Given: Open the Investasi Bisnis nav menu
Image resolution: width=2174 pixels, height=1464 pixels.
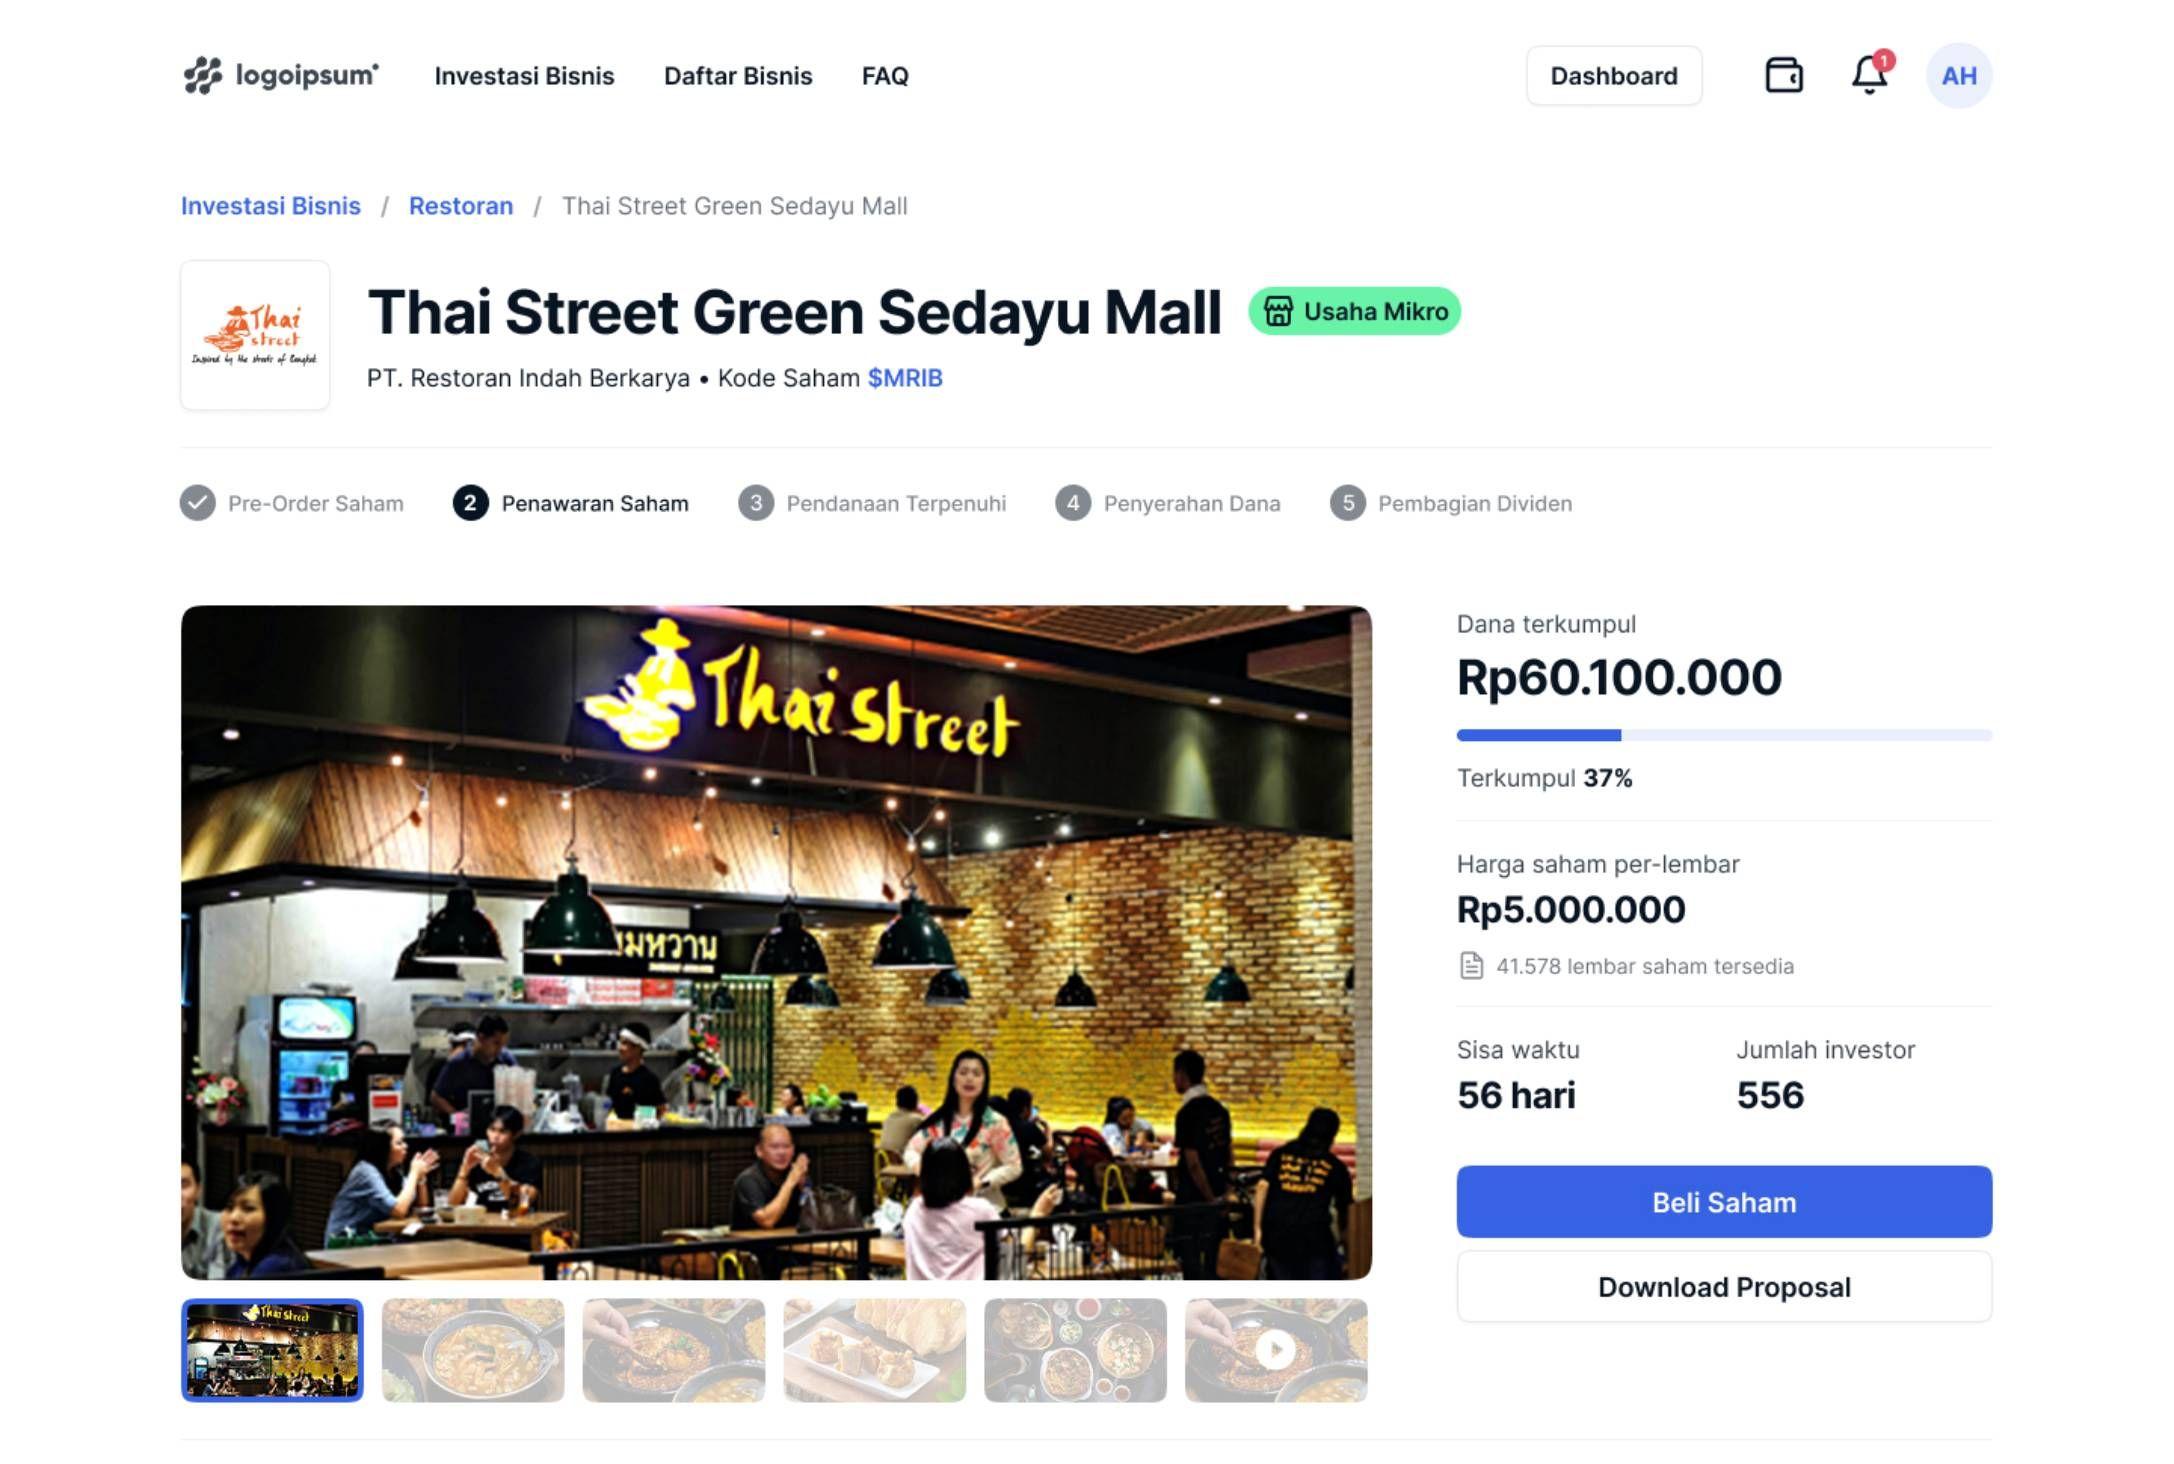Looking at the screenshot, I should [x=524, y=76].
